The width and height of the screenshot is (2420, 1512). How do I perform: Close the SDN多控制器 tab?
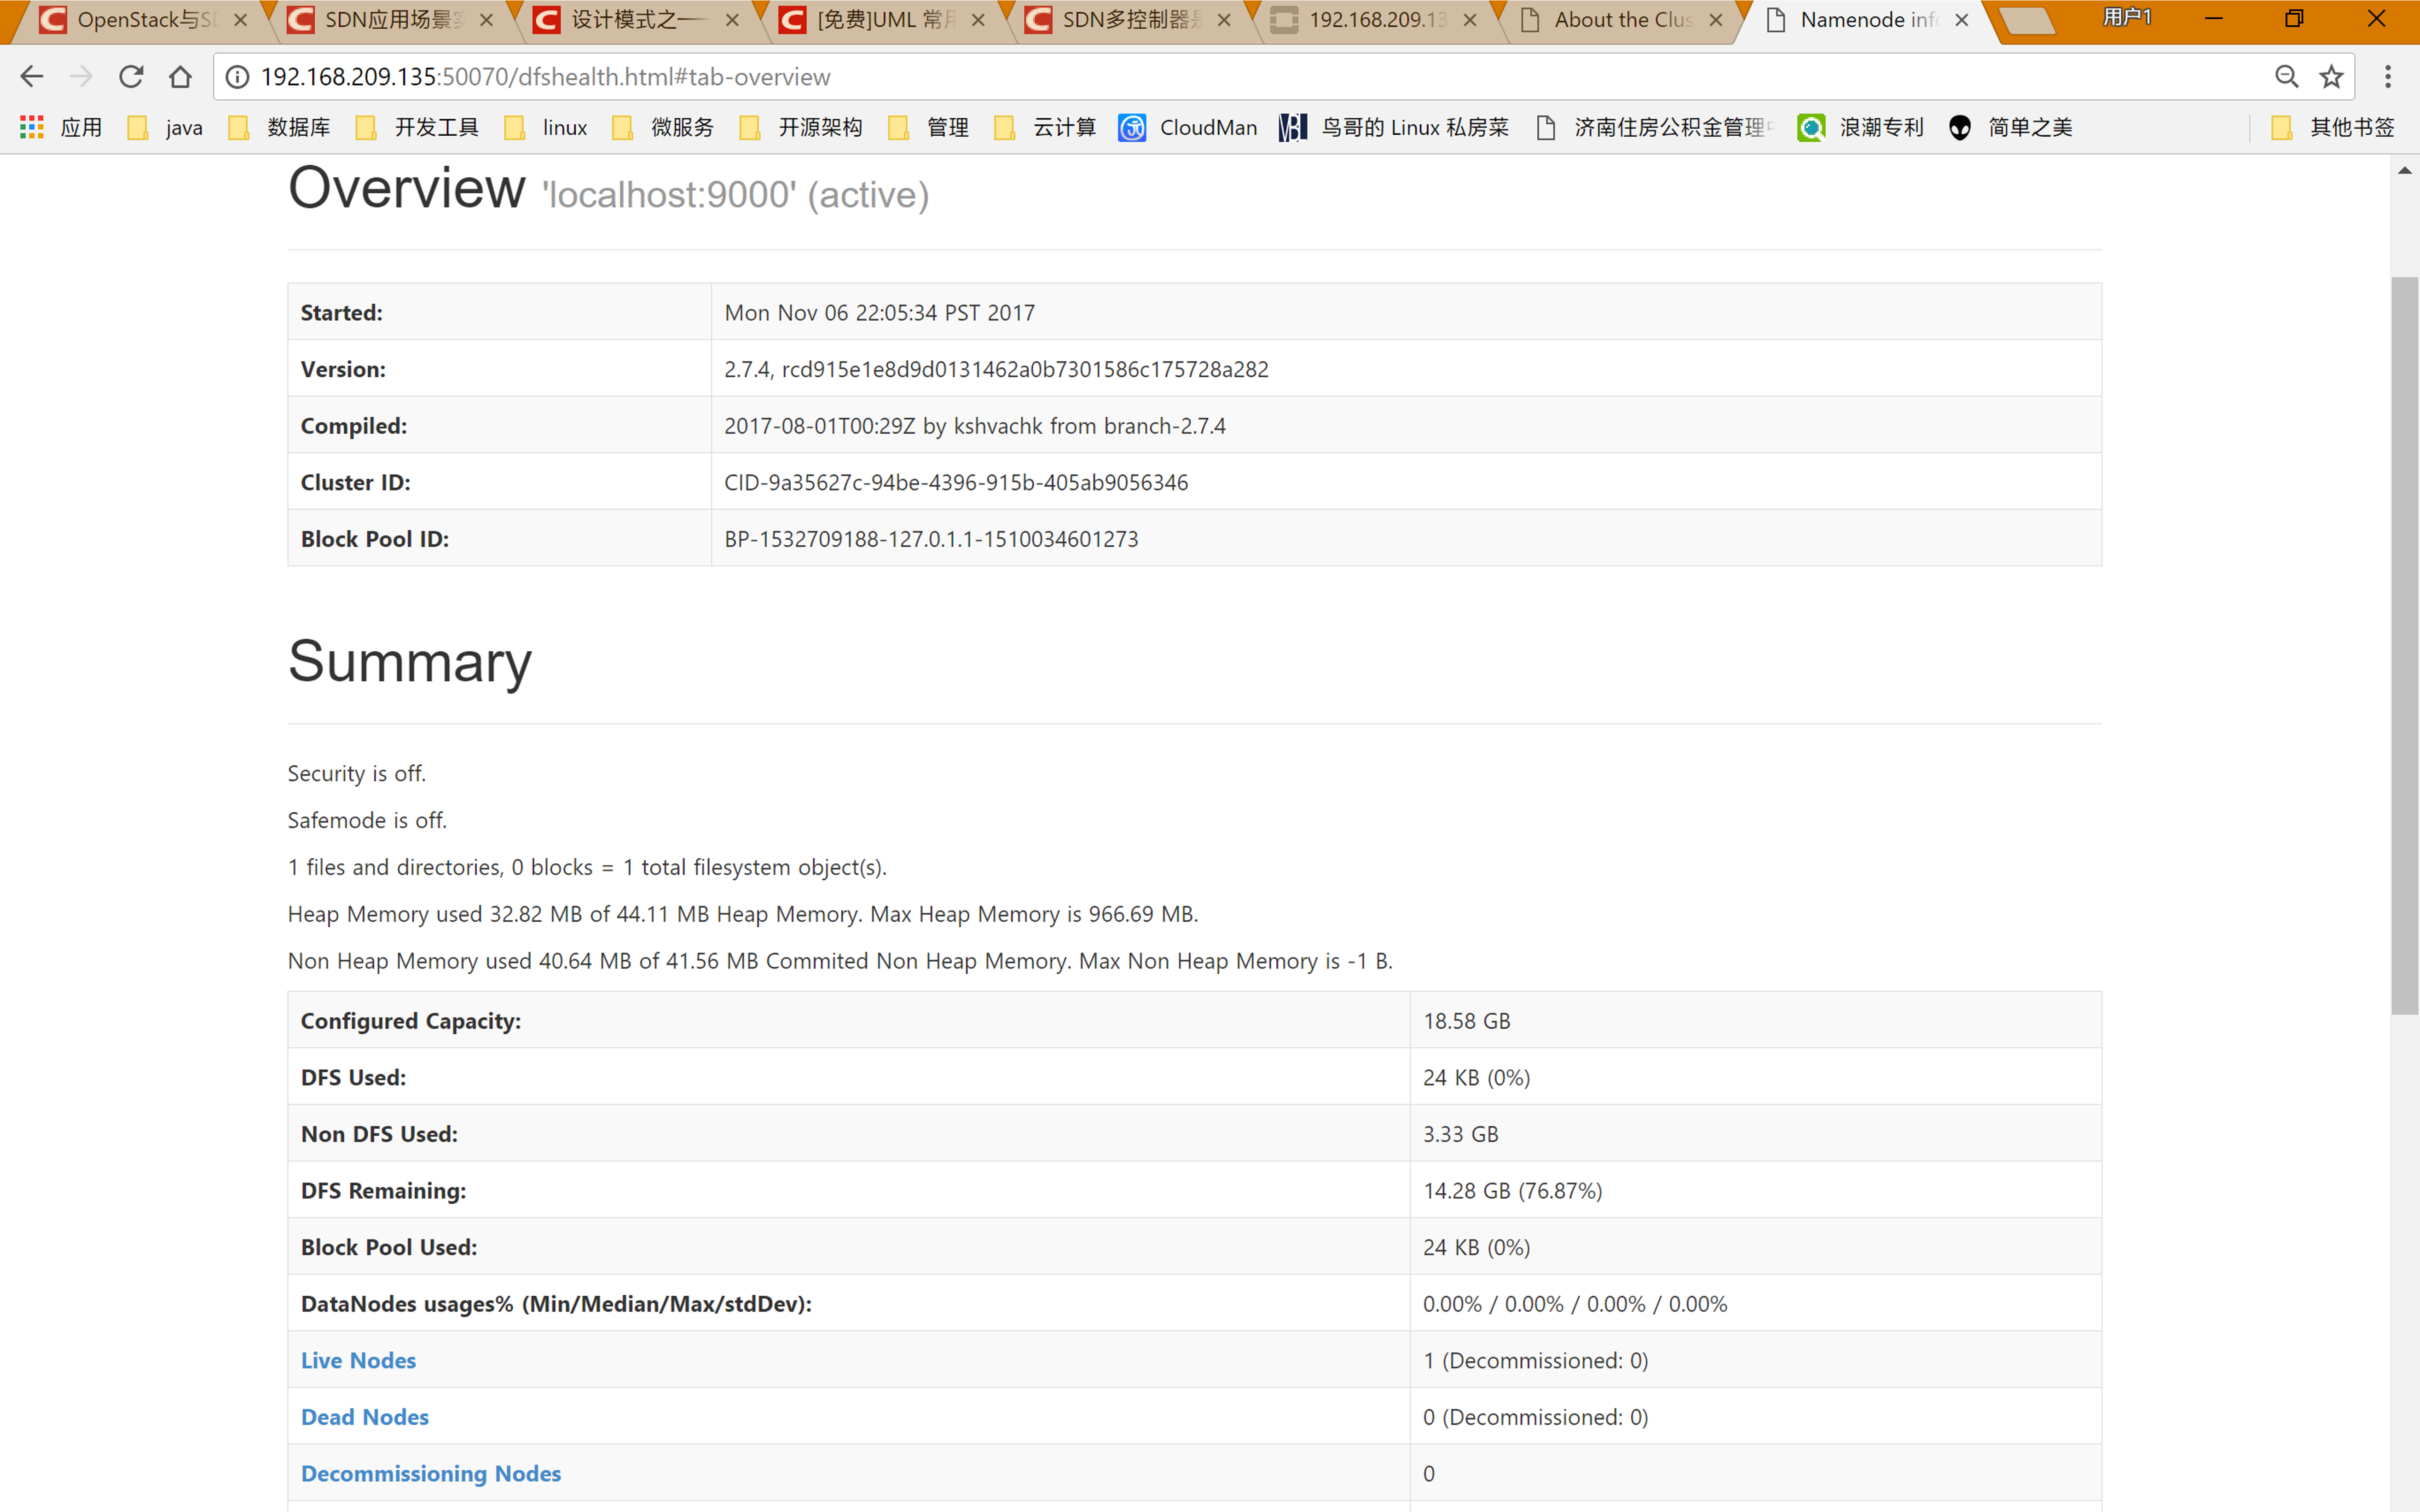tap(1224, 20)
